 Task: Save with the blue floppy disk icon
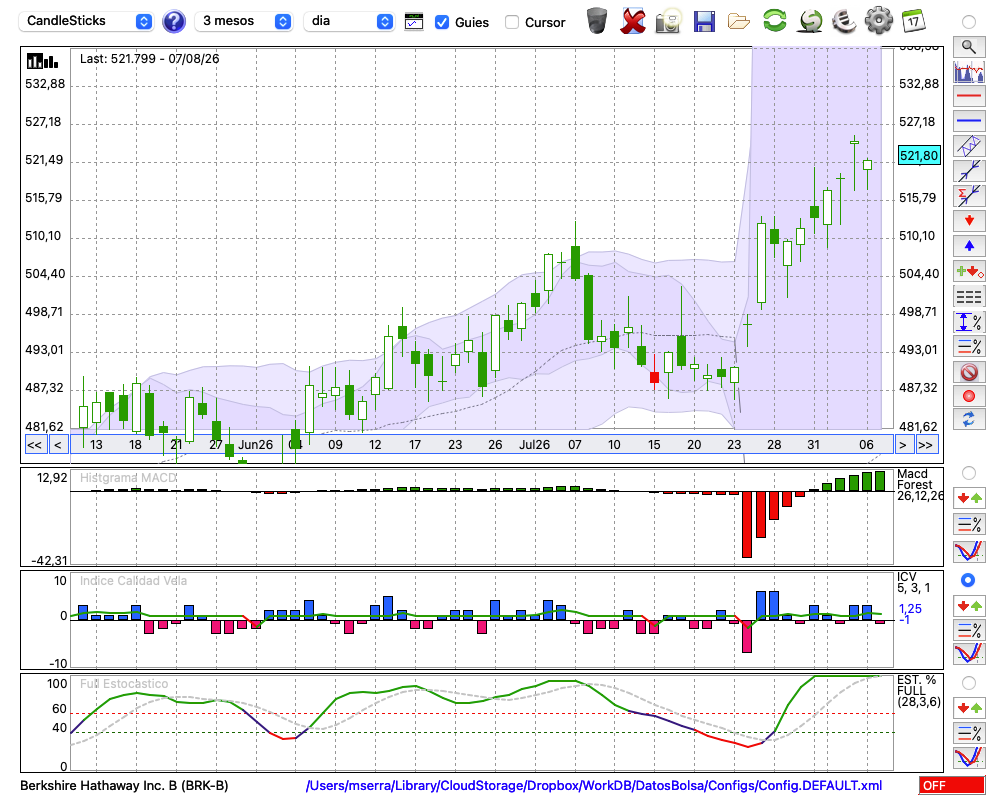[x=704, y=21]
